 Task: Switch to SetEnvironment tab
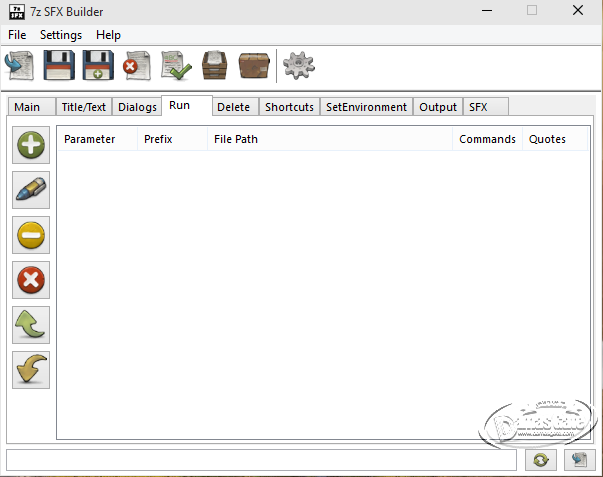pos(366,107)
